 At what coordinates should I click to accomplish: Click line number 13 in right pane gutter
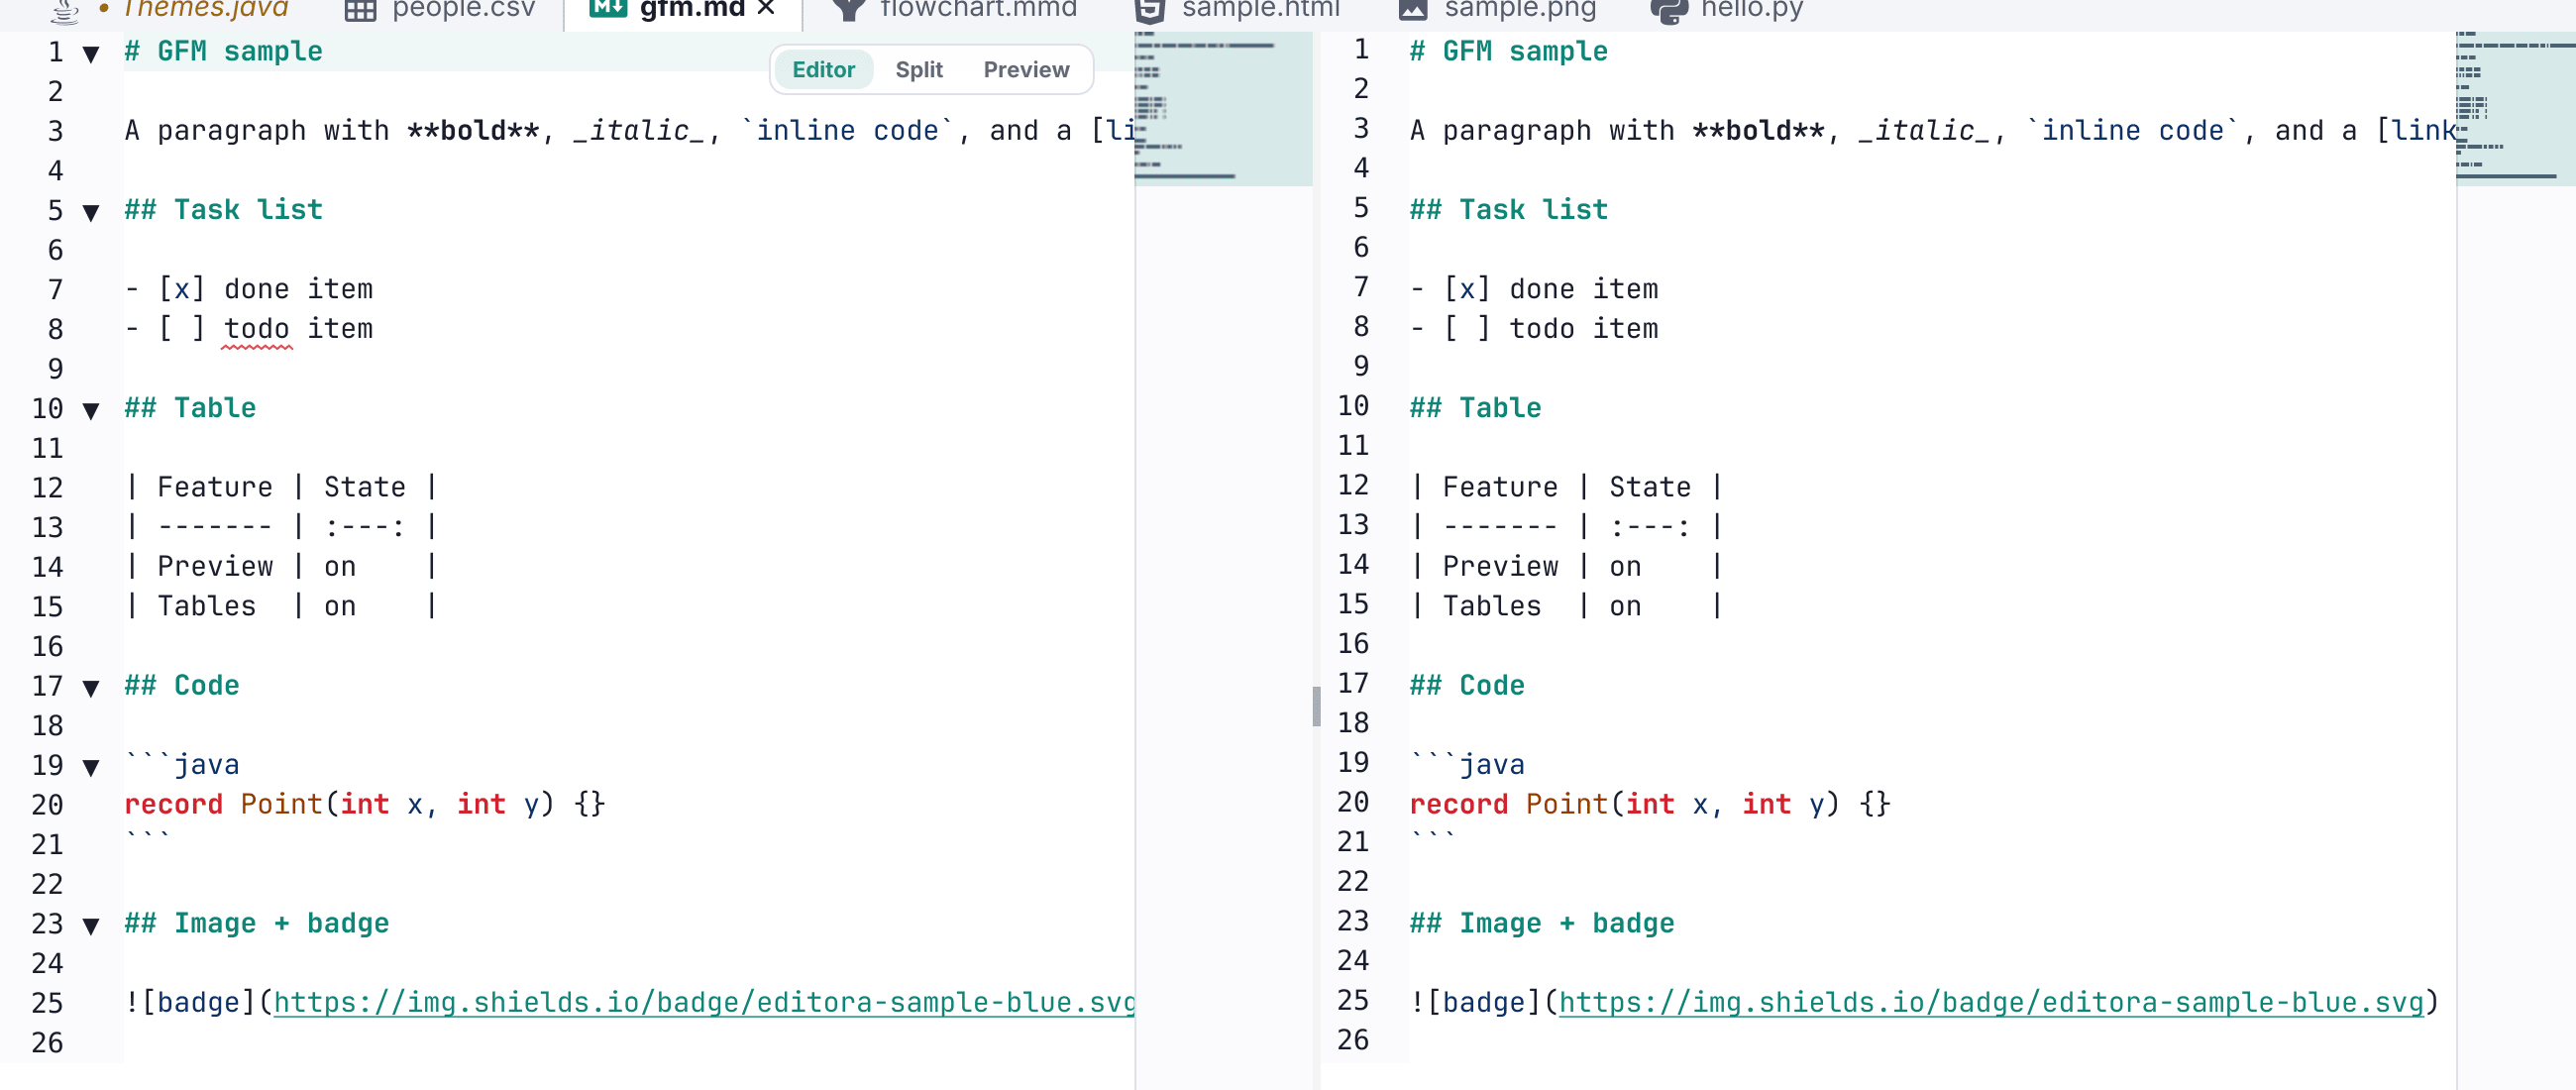1353,524
